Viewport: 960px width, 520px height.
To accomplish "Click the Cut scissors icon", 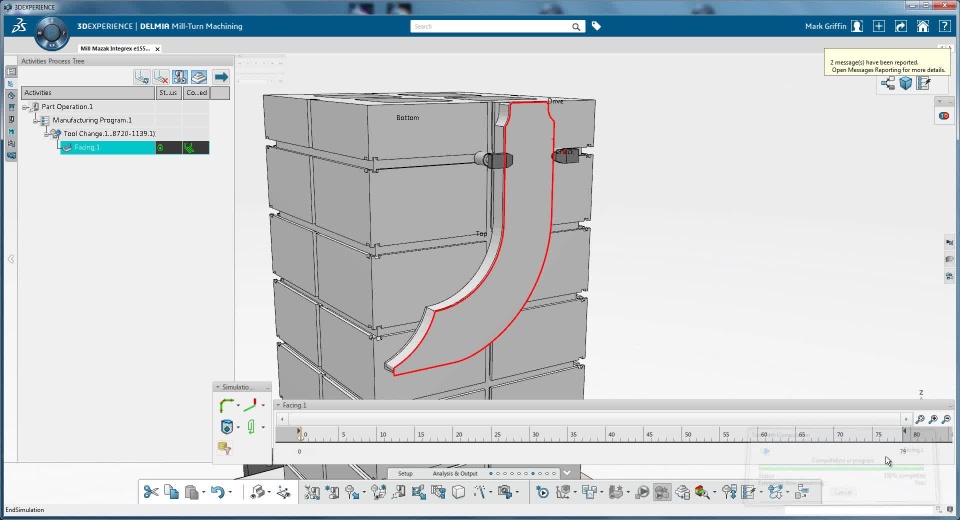I will click(151, 491).
